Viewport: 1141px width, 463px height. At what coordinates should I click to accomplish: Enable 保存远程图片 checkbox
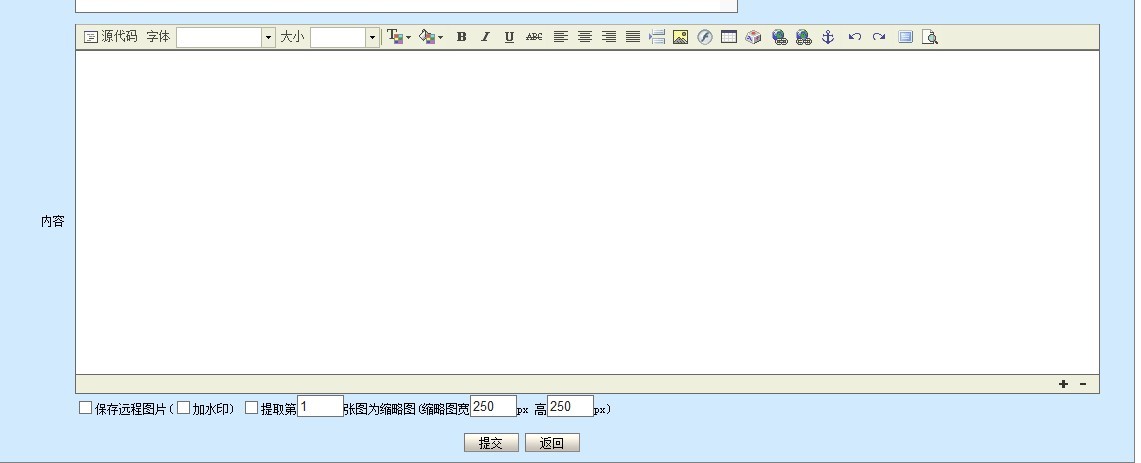85,408
